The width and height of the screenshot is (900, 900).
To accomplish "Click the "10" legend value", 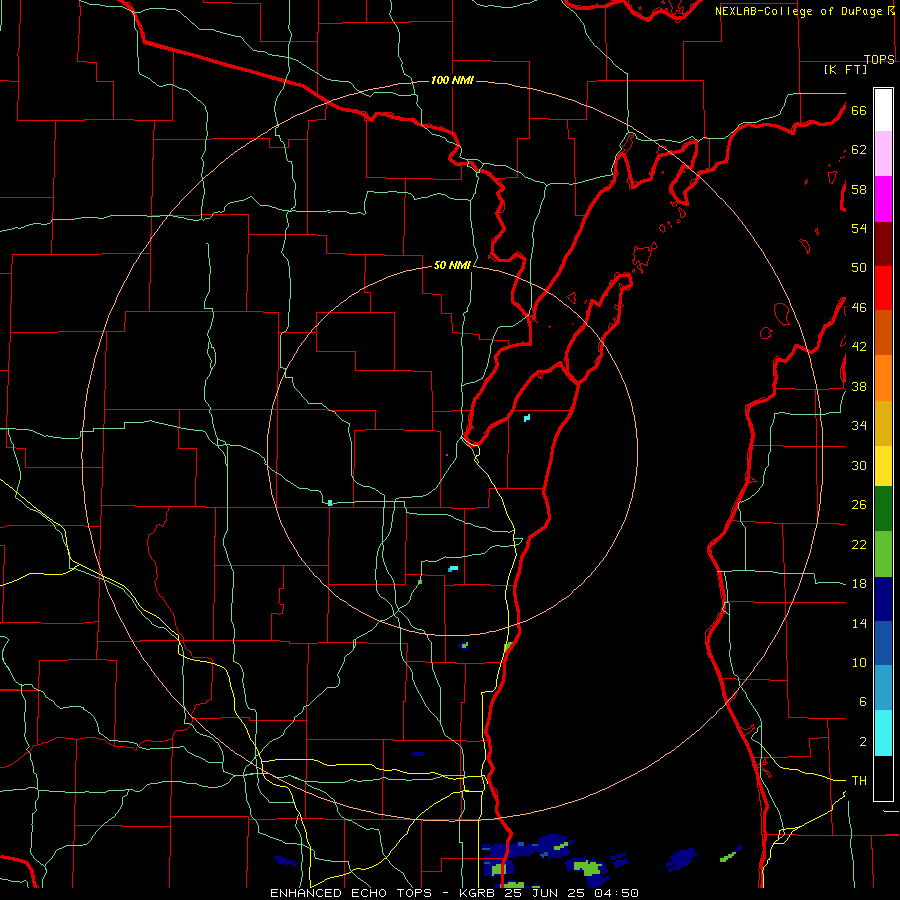I will coord(859,663).
